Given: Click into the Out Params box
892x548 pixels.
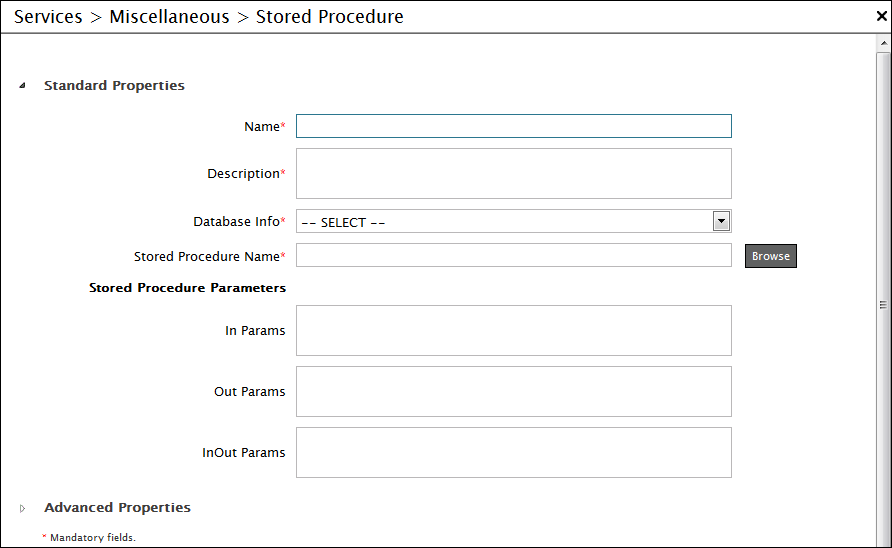Looking at the screenshot, I should (x=514, y=392).
